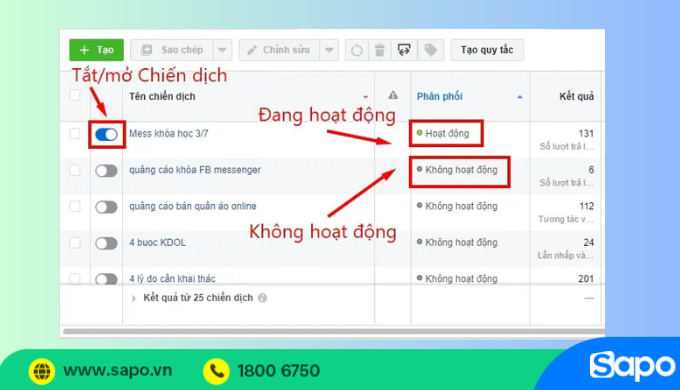Click result value 131
Viewport: 680px width, 390px height.
[x=586, y=134]
